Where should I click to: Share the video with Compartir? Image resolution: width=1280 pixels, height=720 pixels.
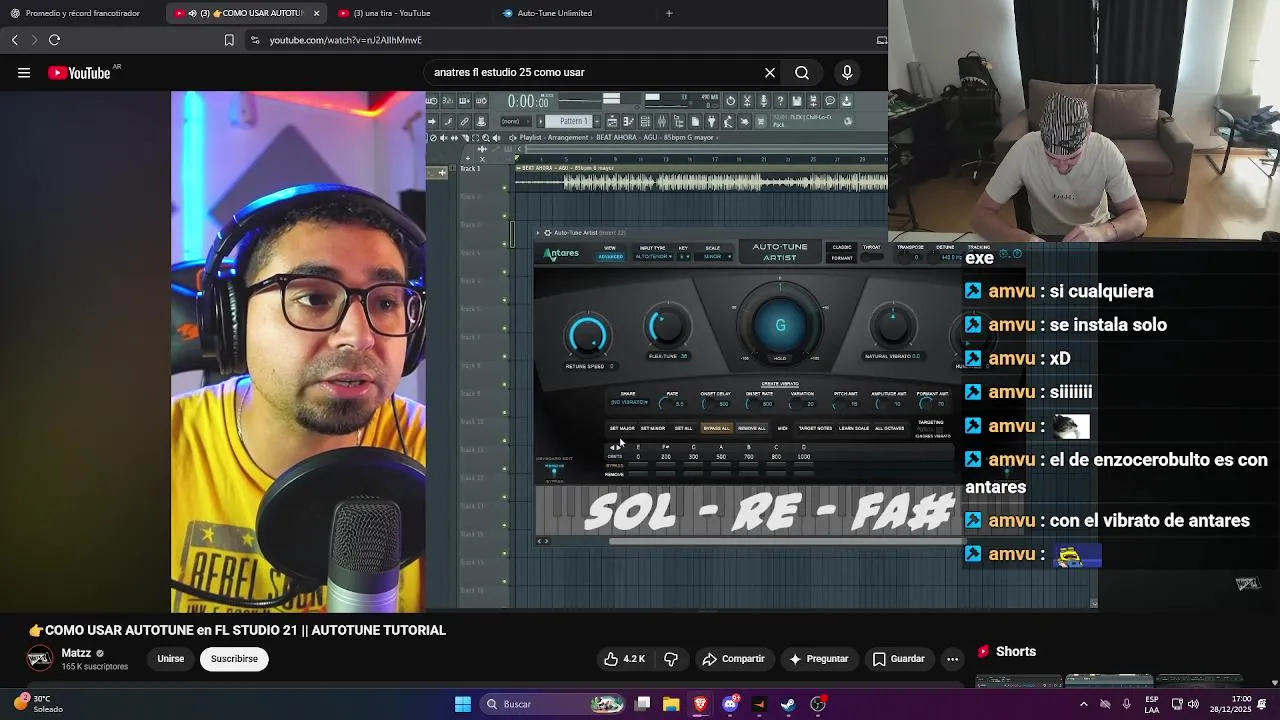733,659
